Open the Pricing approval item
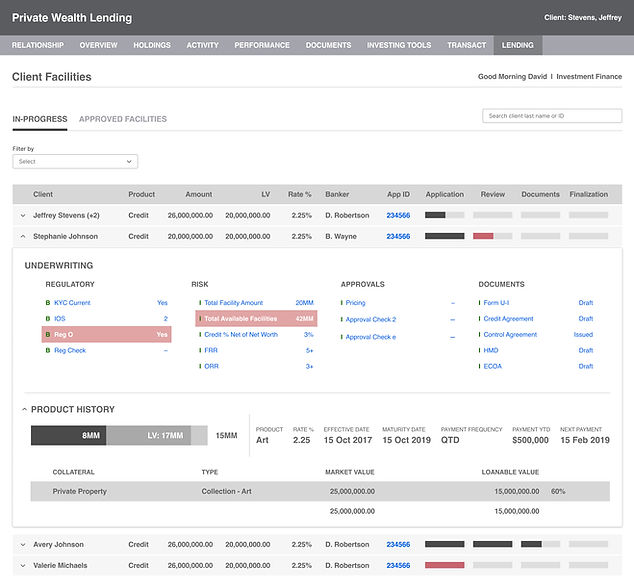This screenshot has height=586, width=634. [x=355, y=303]
